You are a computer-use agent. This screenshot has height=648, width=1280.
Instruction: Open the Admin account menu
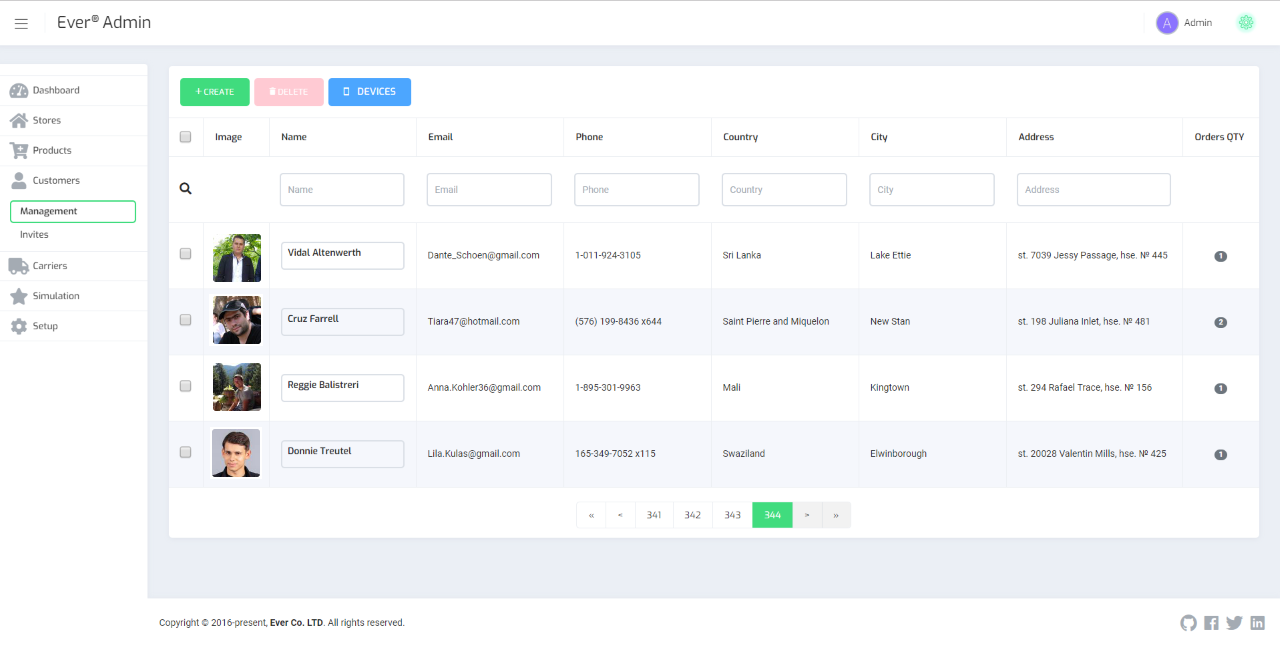(x=1184, y=22)
